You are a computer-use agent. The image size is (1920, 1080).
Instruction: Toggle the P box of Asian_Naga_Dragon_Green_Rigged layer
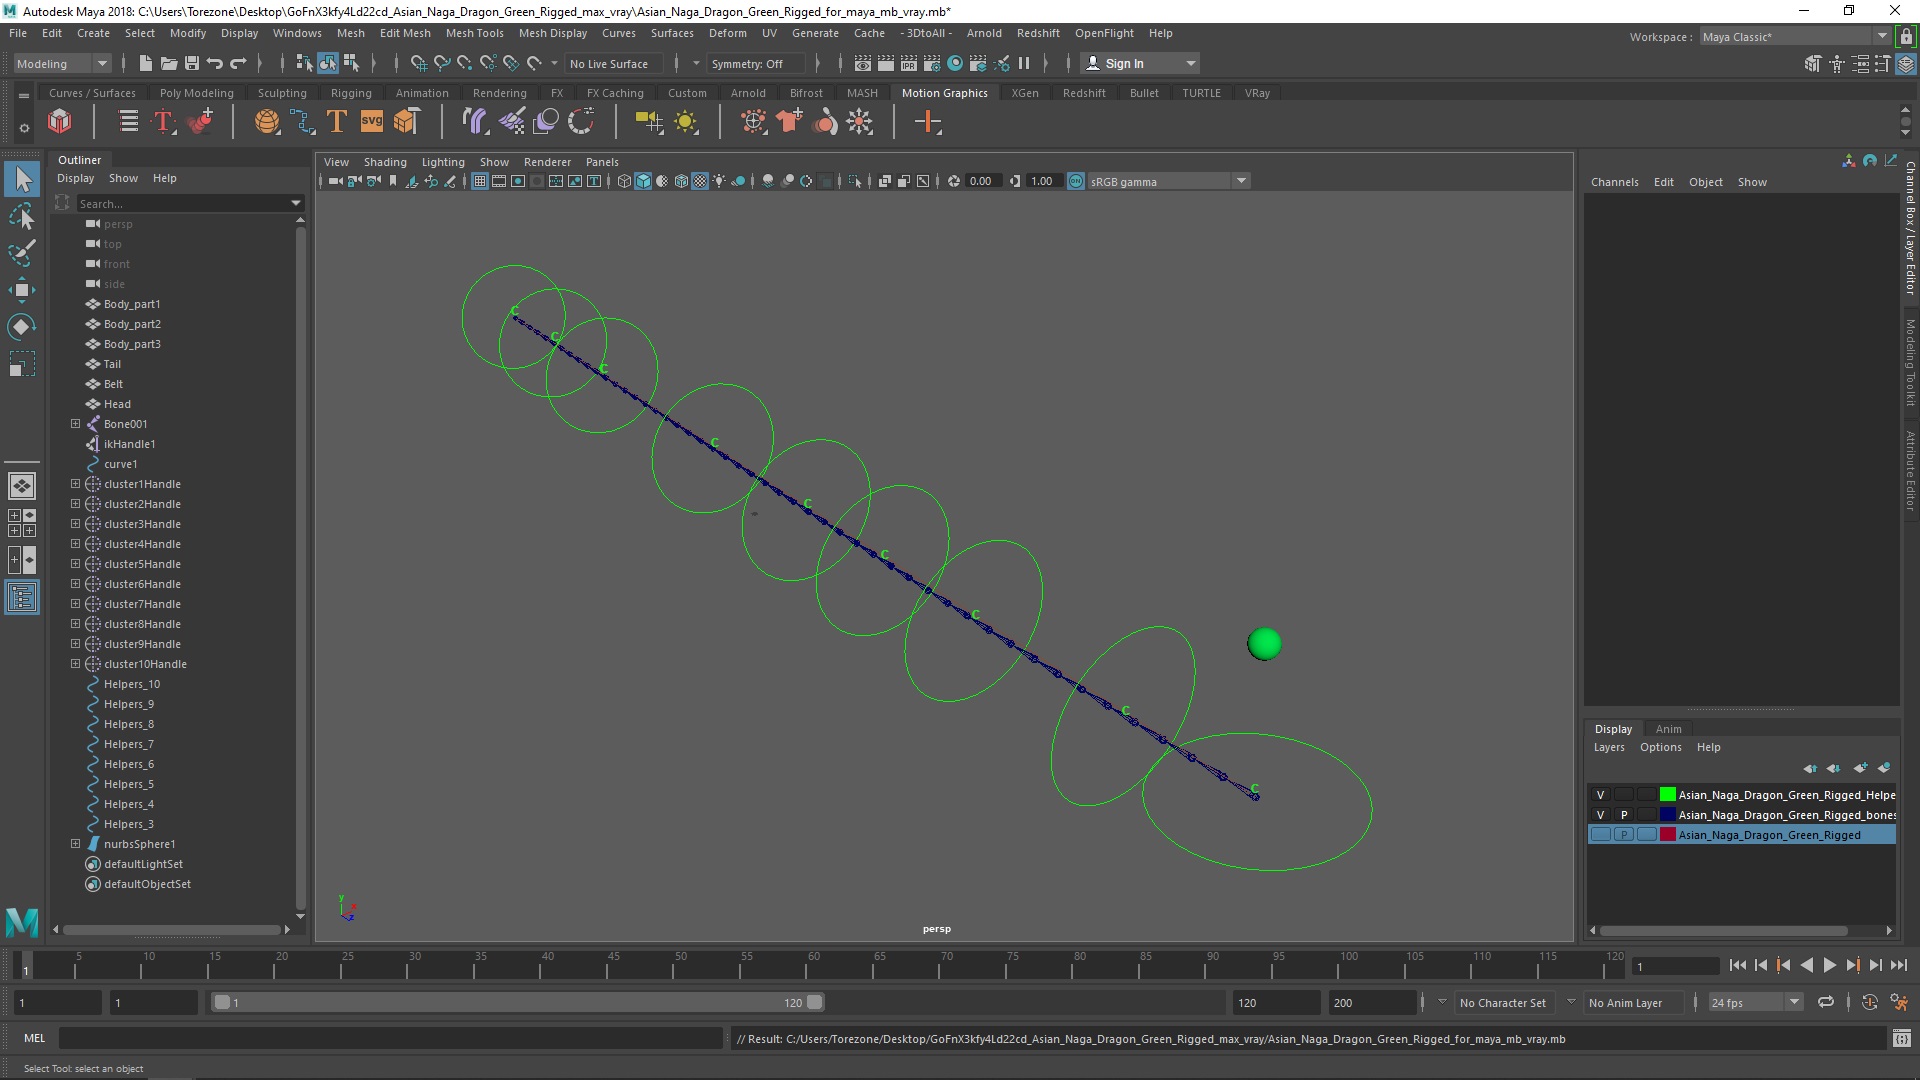click(x=1624, y=835)
